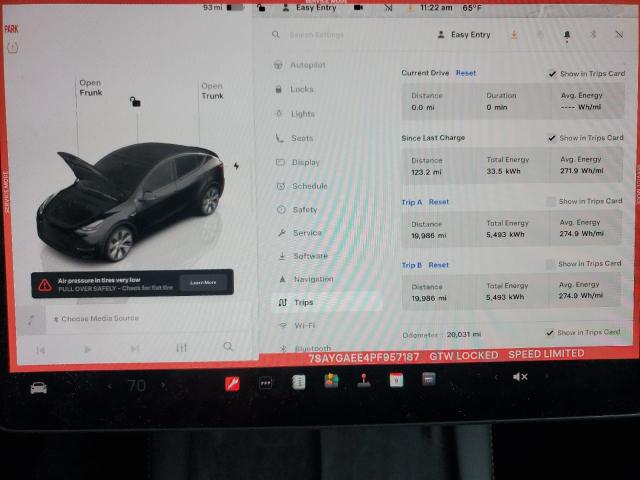Open the Wi-Fi settings menu
Viewport: 640px width, 480px height.
(x=297, y=325)
